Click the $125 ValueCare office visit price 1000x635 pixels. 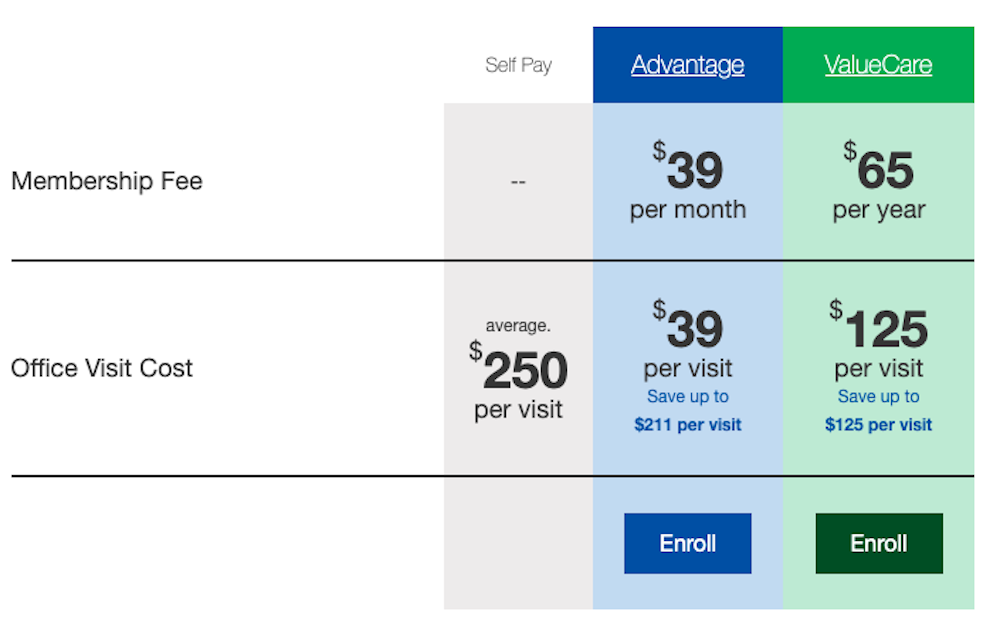coord(879,327)
